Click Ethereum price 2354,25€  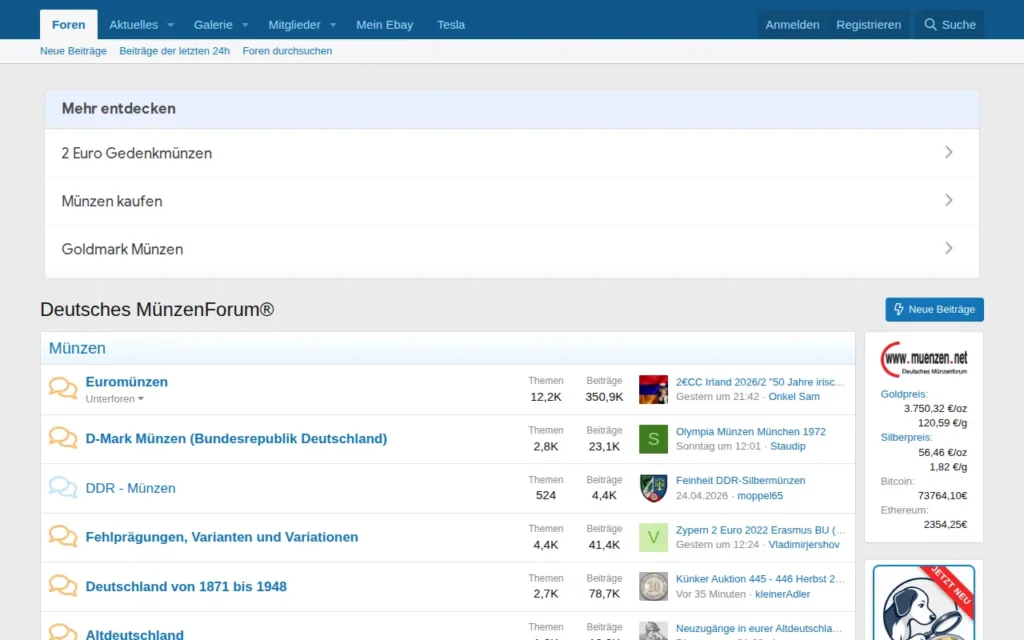click(945, 524)
